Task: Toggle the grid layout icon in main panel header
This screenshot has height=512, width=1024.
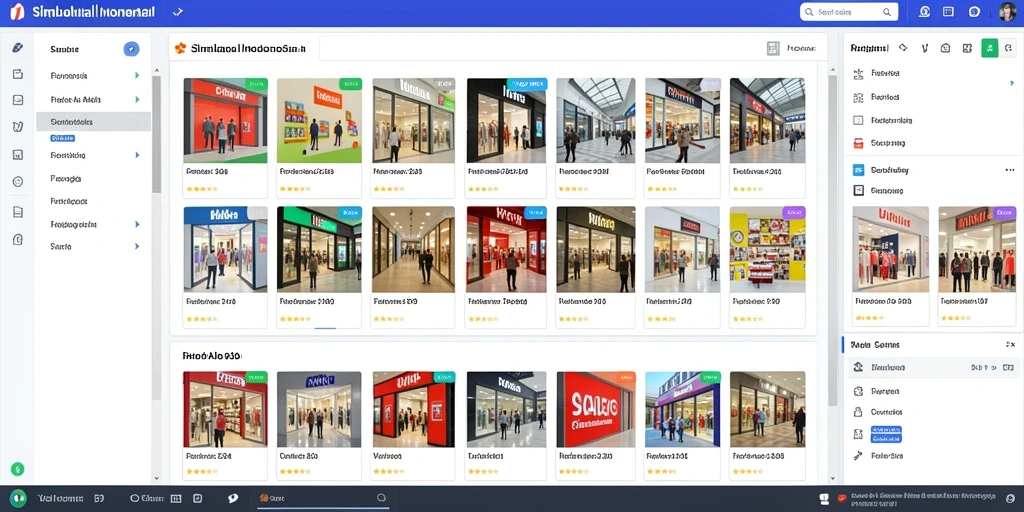Action: click(x=773, y=48)
